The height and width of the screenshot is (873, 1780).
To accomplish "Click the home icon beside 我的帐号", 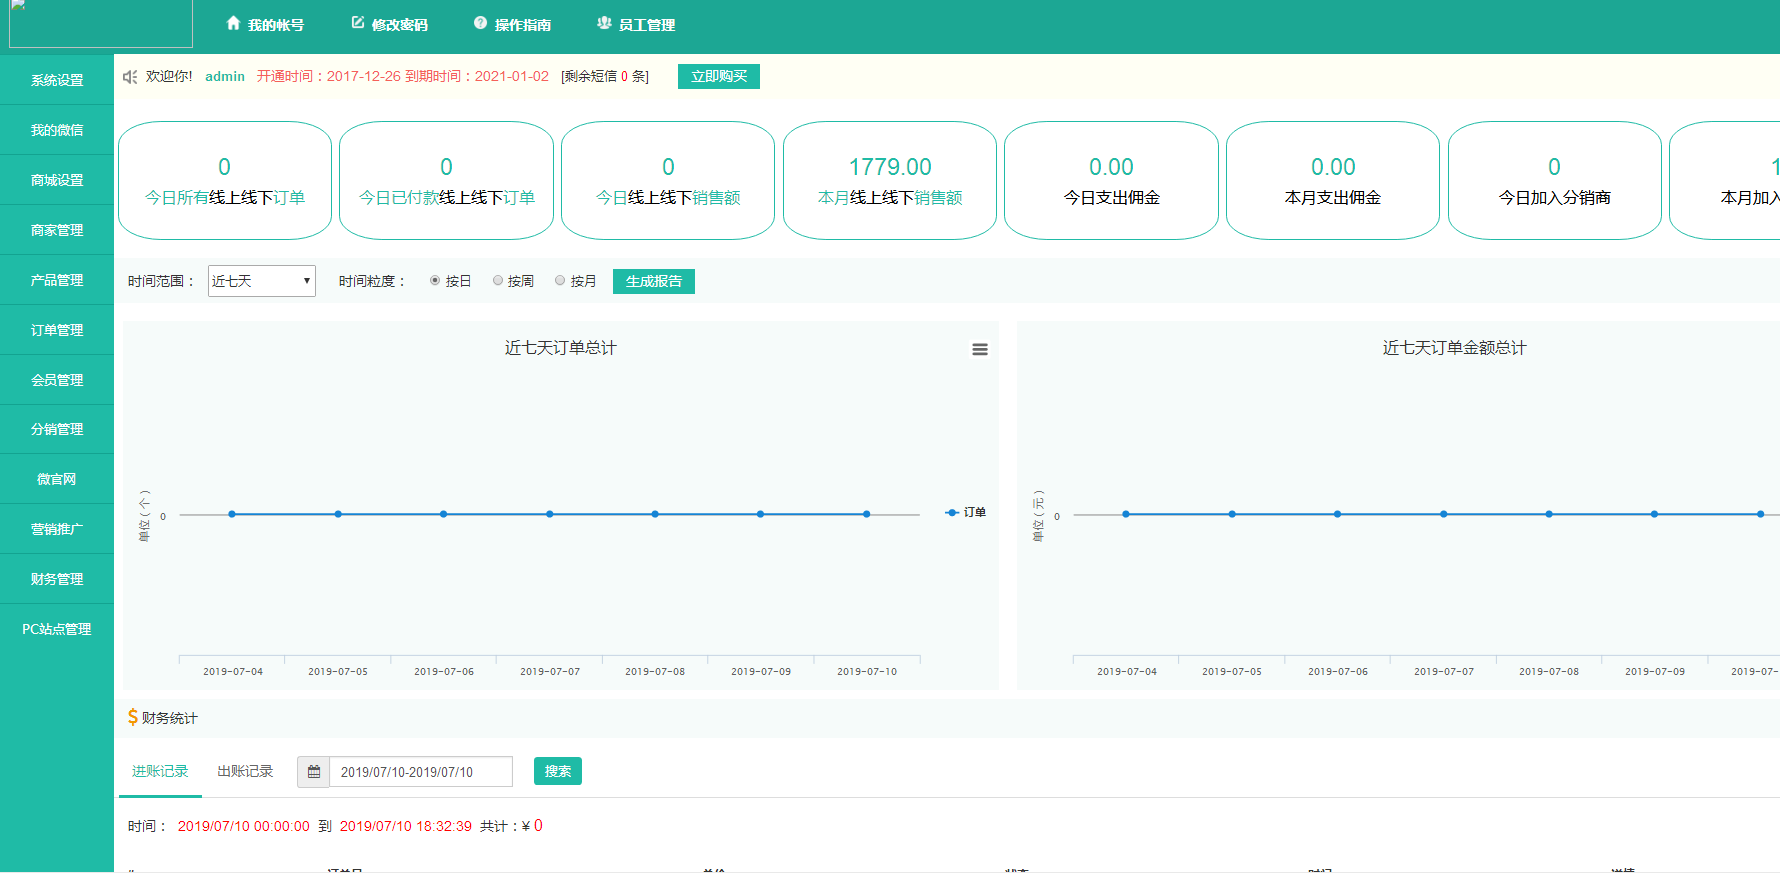I will [x=233, y=23].
